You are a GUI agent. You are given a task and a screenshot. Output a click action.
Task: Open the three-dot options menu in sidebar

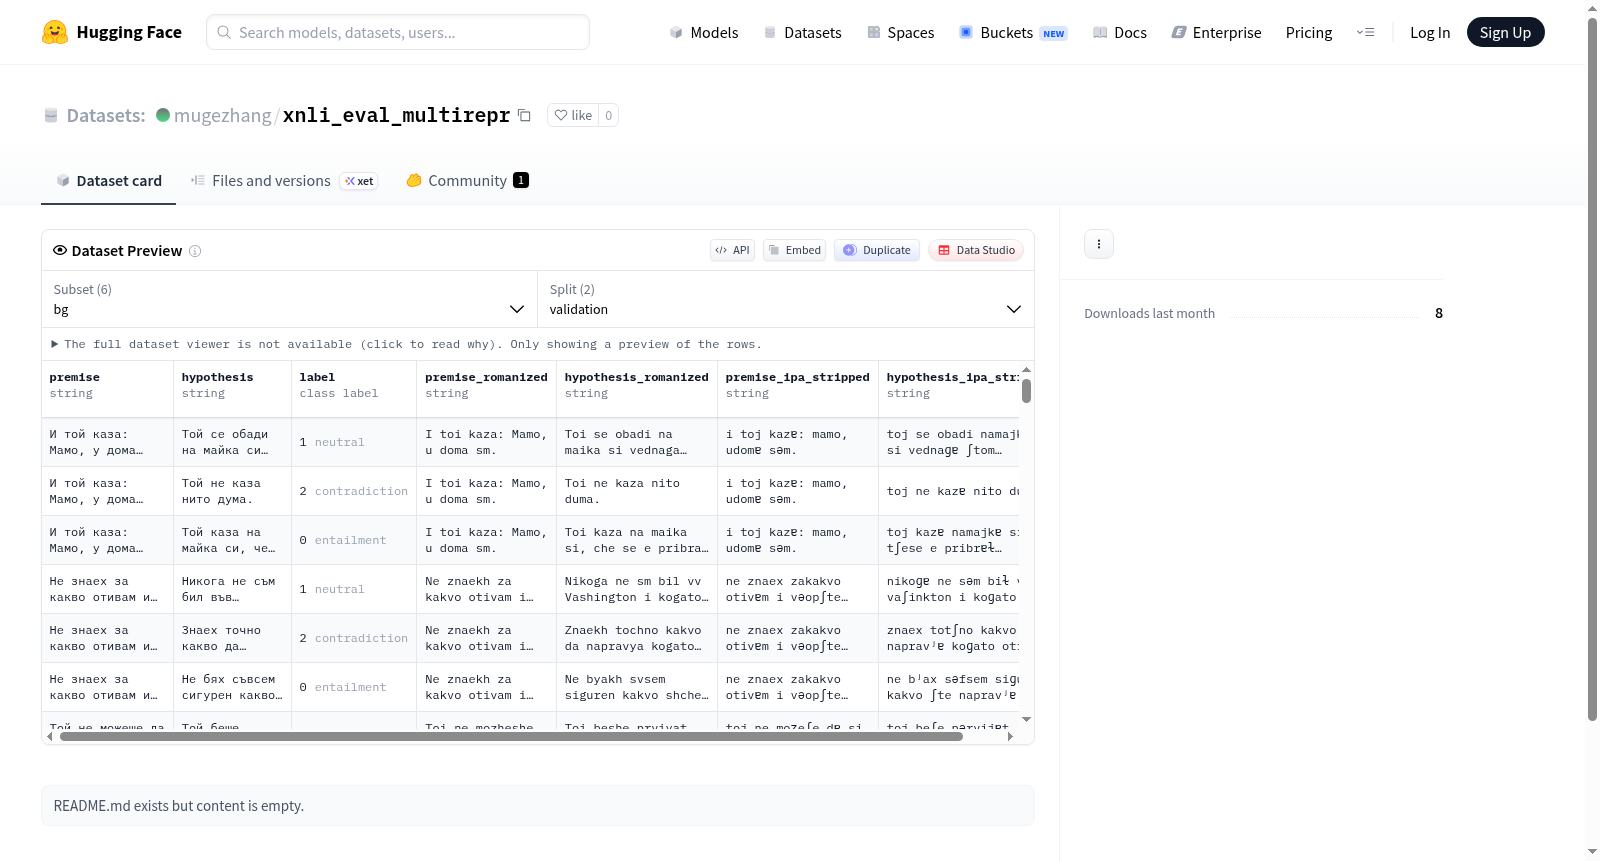[x=1099, y=244]
